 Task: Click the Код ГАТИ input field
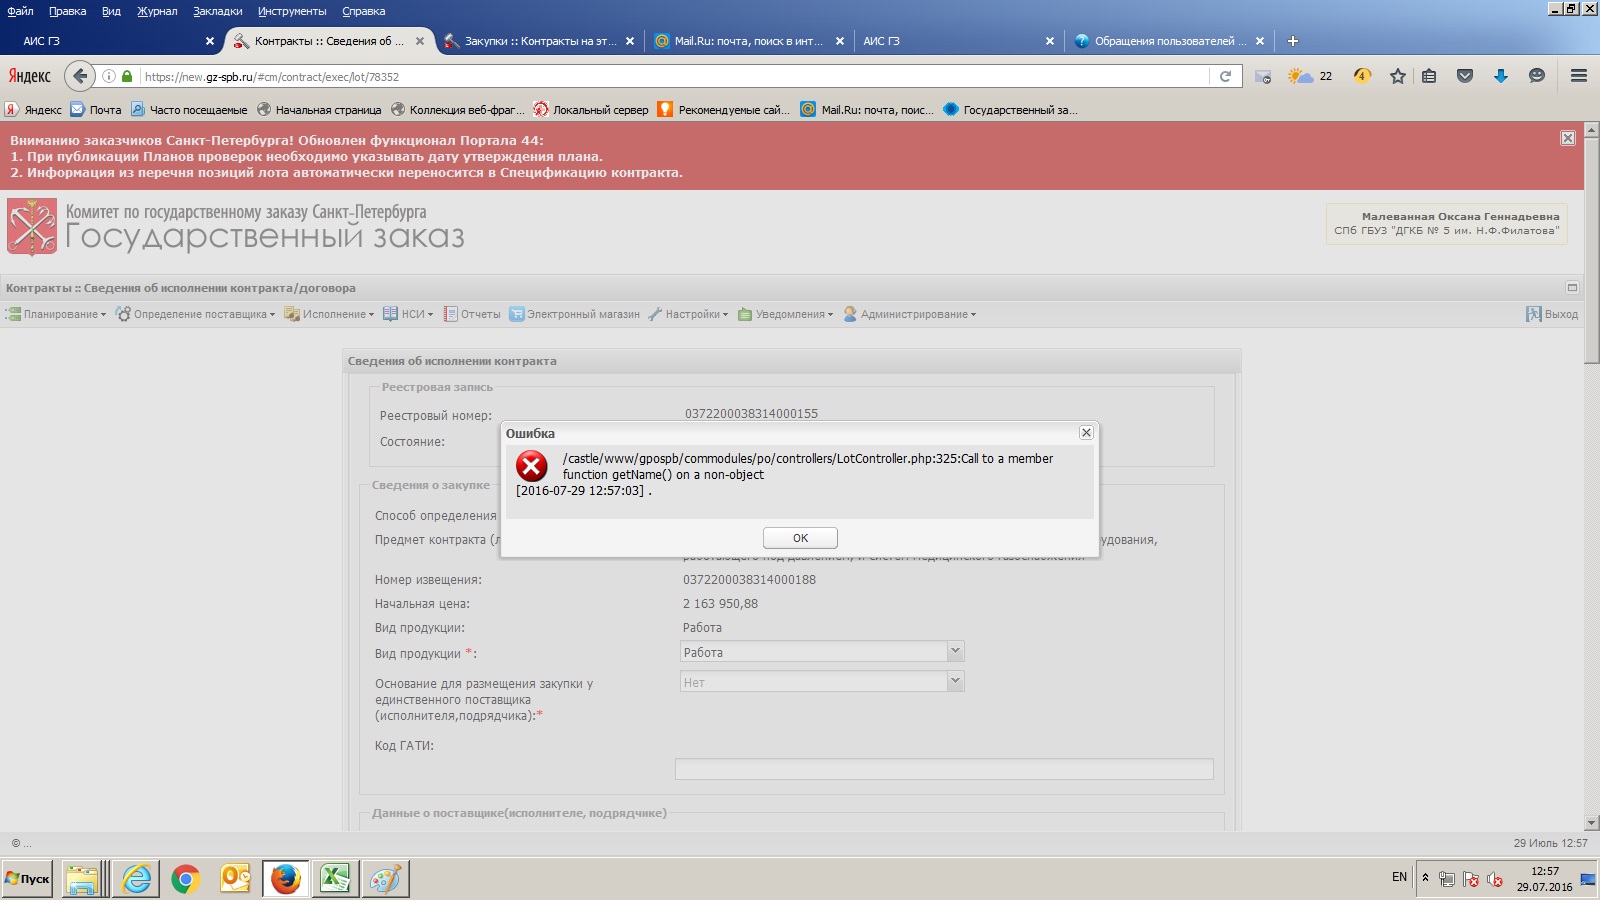944,768
